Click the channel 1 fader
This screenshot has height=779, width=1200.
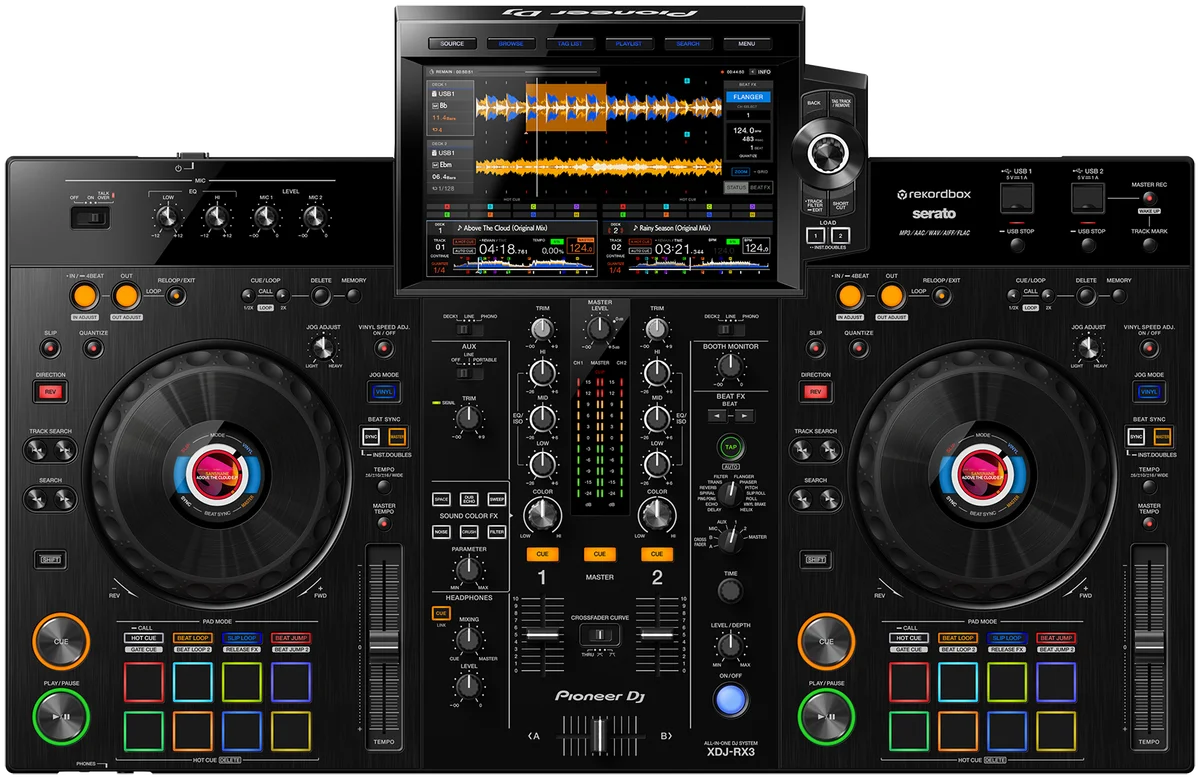click(541, 636)
